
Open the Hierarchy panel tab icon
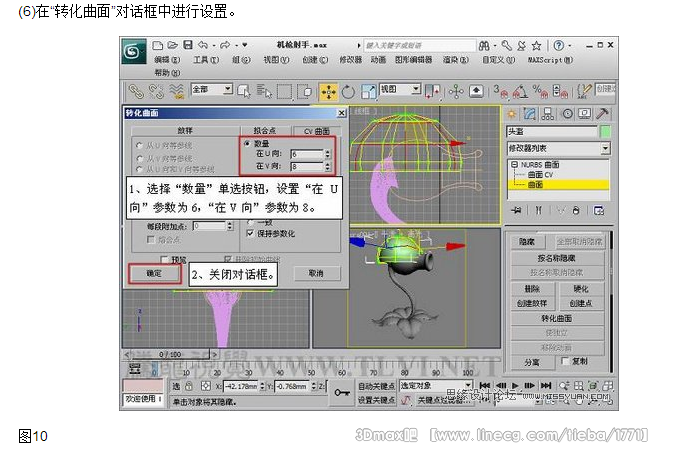(x=548, y=114)
